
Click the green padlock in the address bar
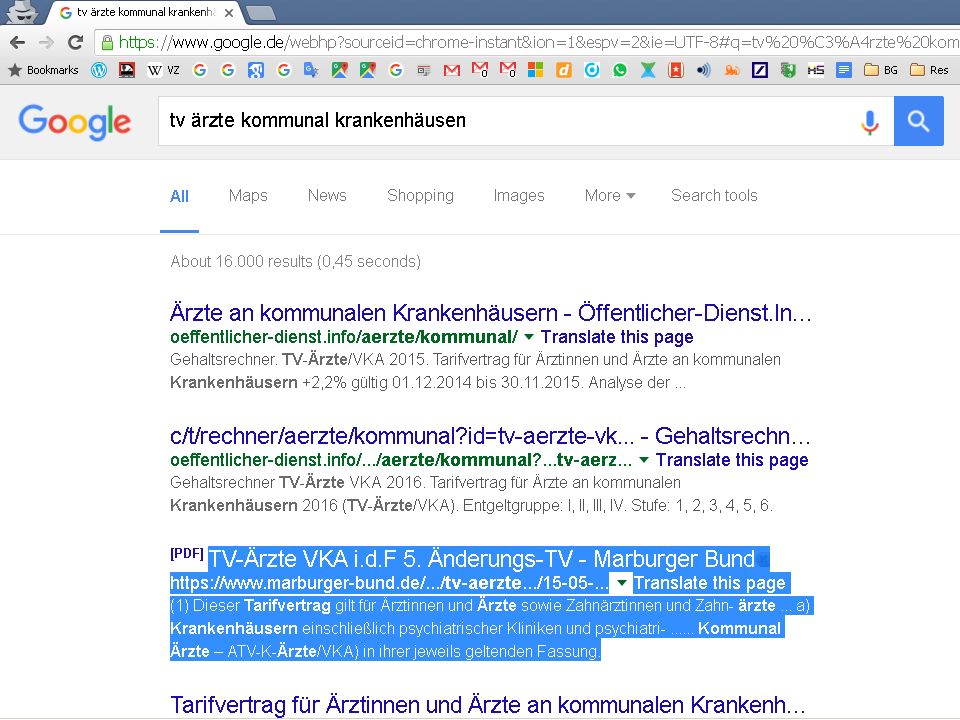coord(107,42)
